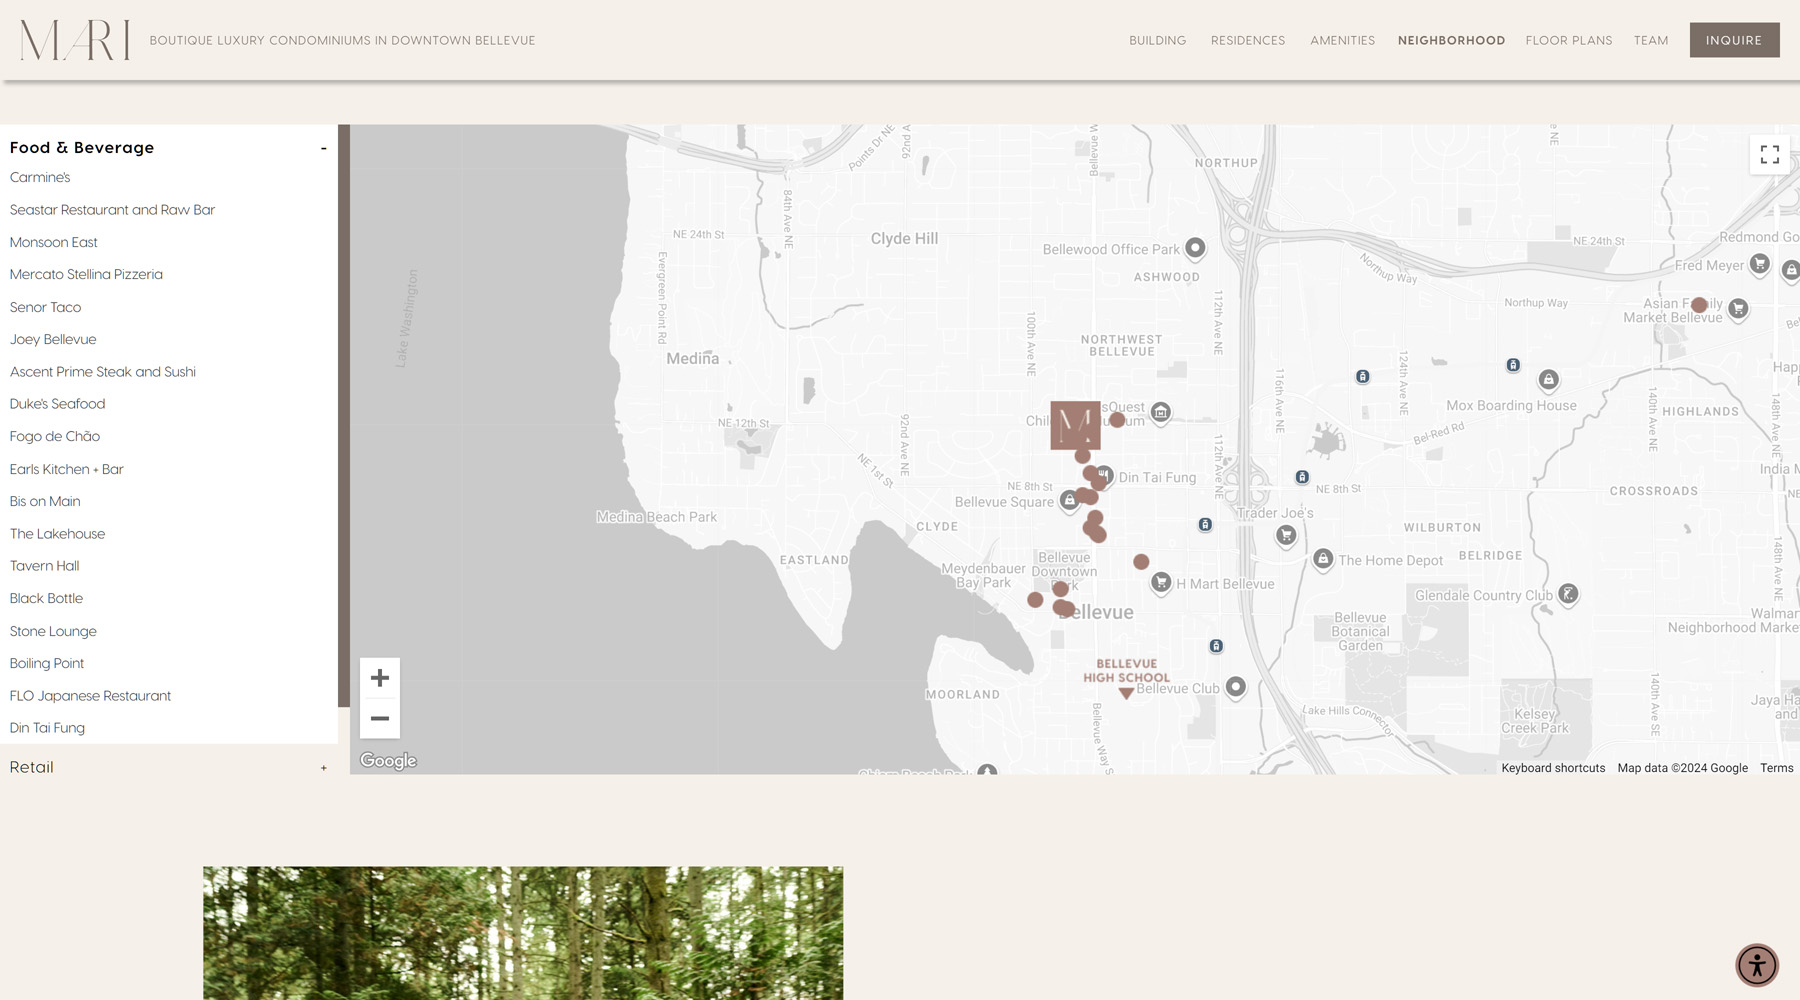
Task: Zoom in on the map
Action: pyautogui.click(x=380, y=678)
